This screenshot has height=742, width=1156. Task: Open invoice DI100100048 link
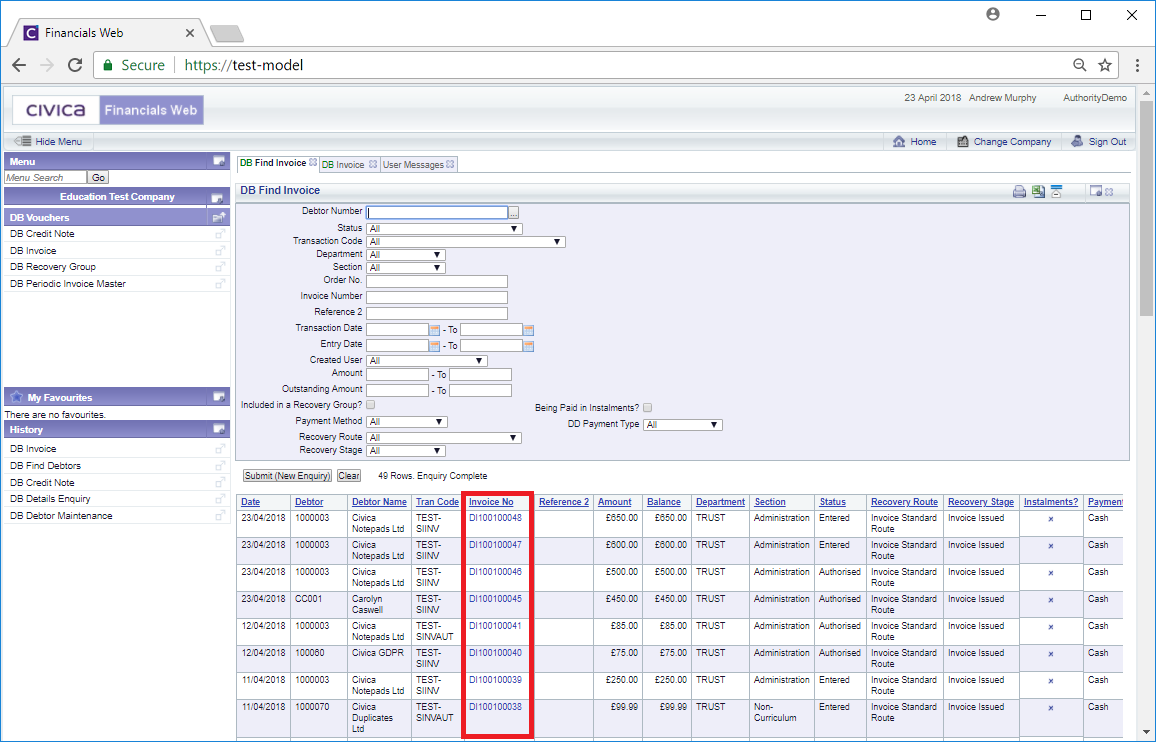click(x=495, y=518)
